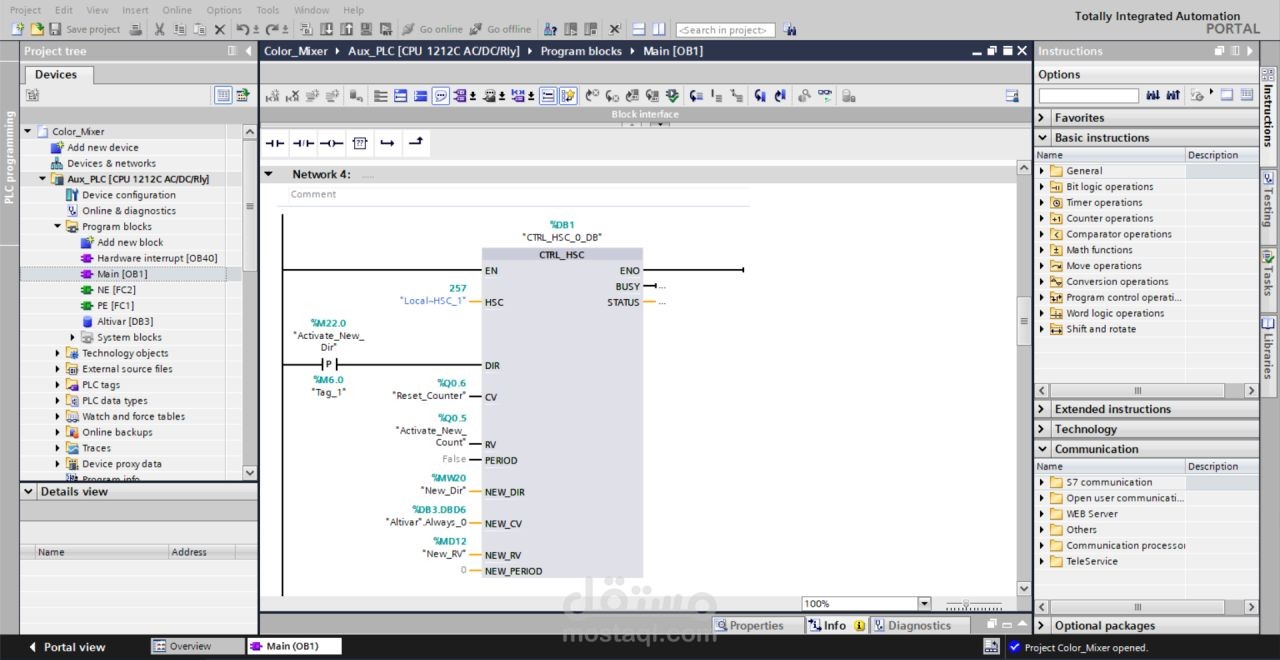Viewport: 1280px width, 660px height.
Task: Click split editor space horizontally icon
Action: (x=640, y=29)
